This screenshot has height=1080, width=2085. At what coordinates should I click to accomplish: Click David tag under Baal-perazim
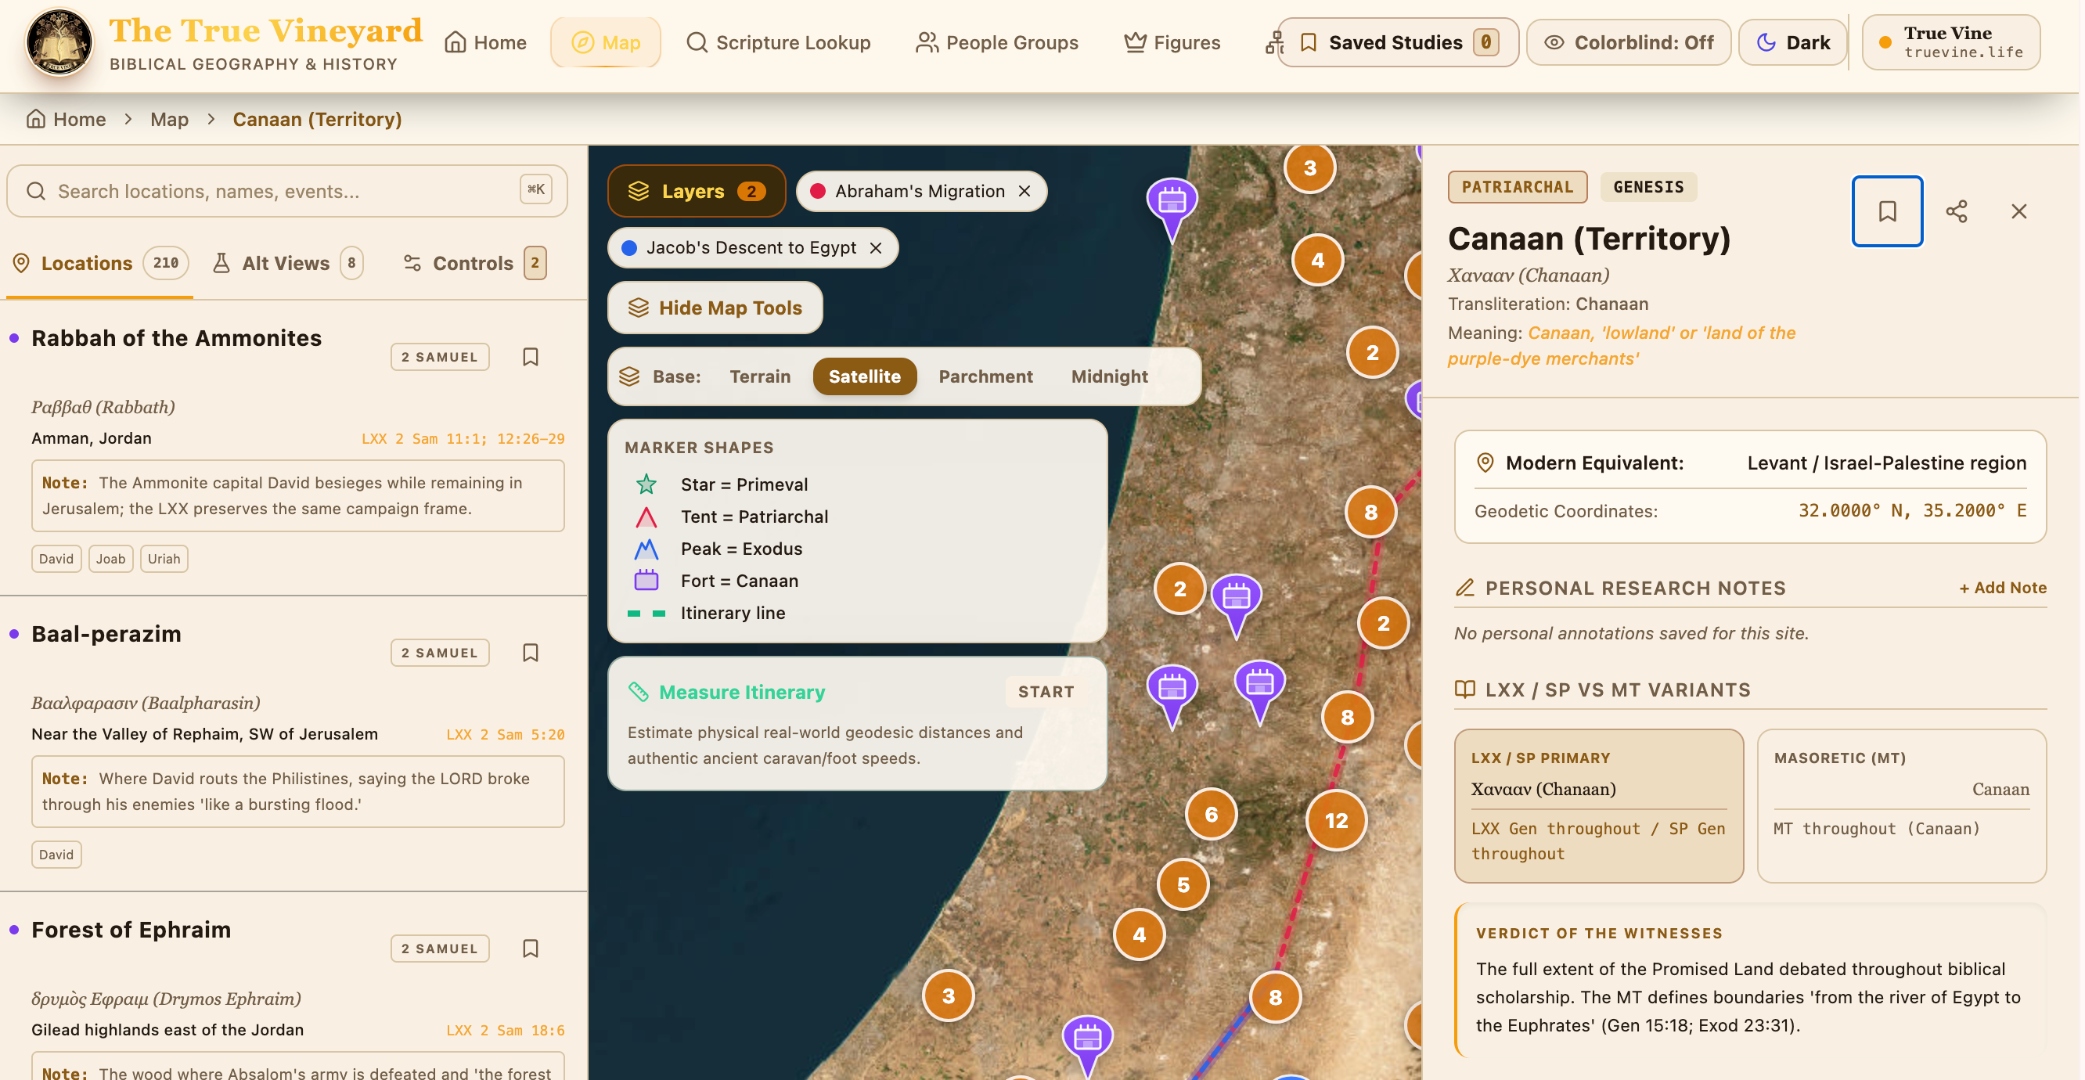[x=56, y=855]
